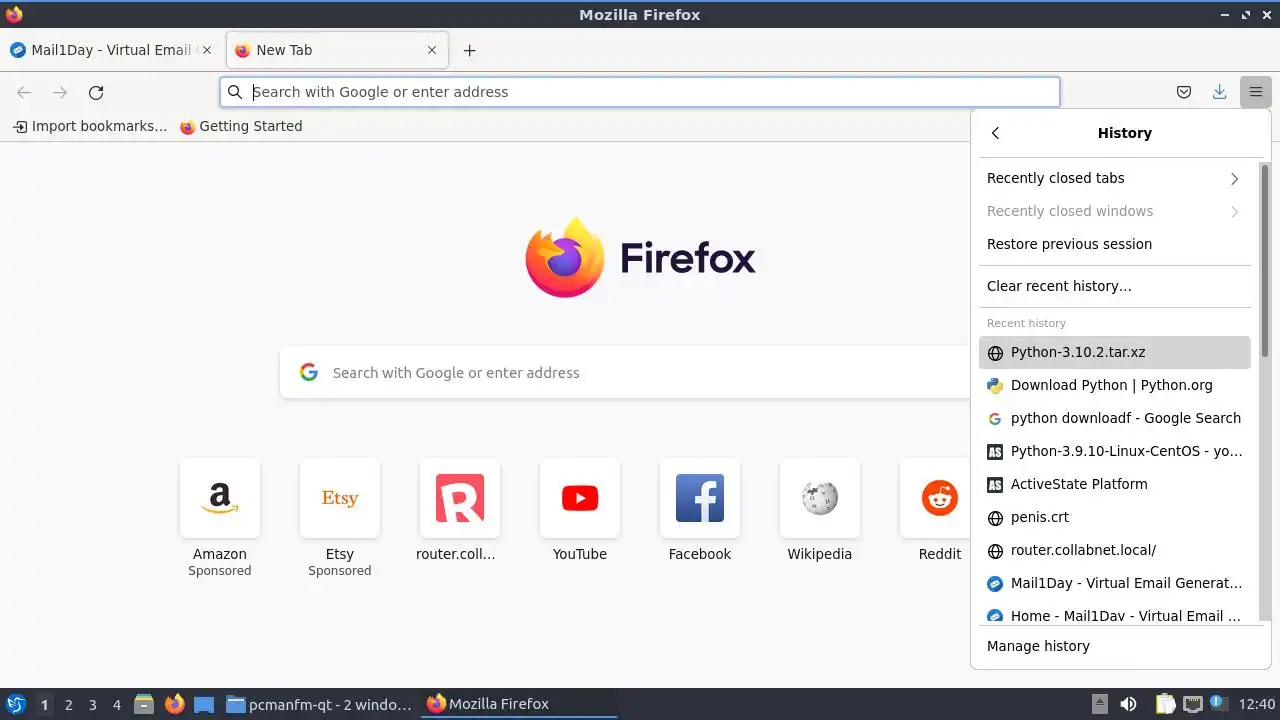Switch to virtual desktop 2
Image resolution: width=1280 pixels, height=720 pixels.
[x=68, y=704]
